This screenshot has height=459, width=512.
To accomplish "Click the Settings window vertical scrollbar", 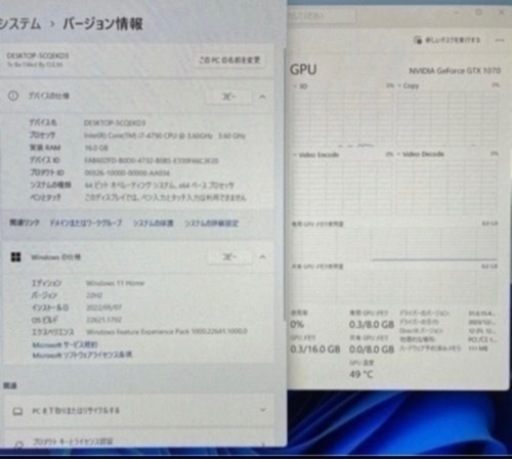I will click(285, 183).
